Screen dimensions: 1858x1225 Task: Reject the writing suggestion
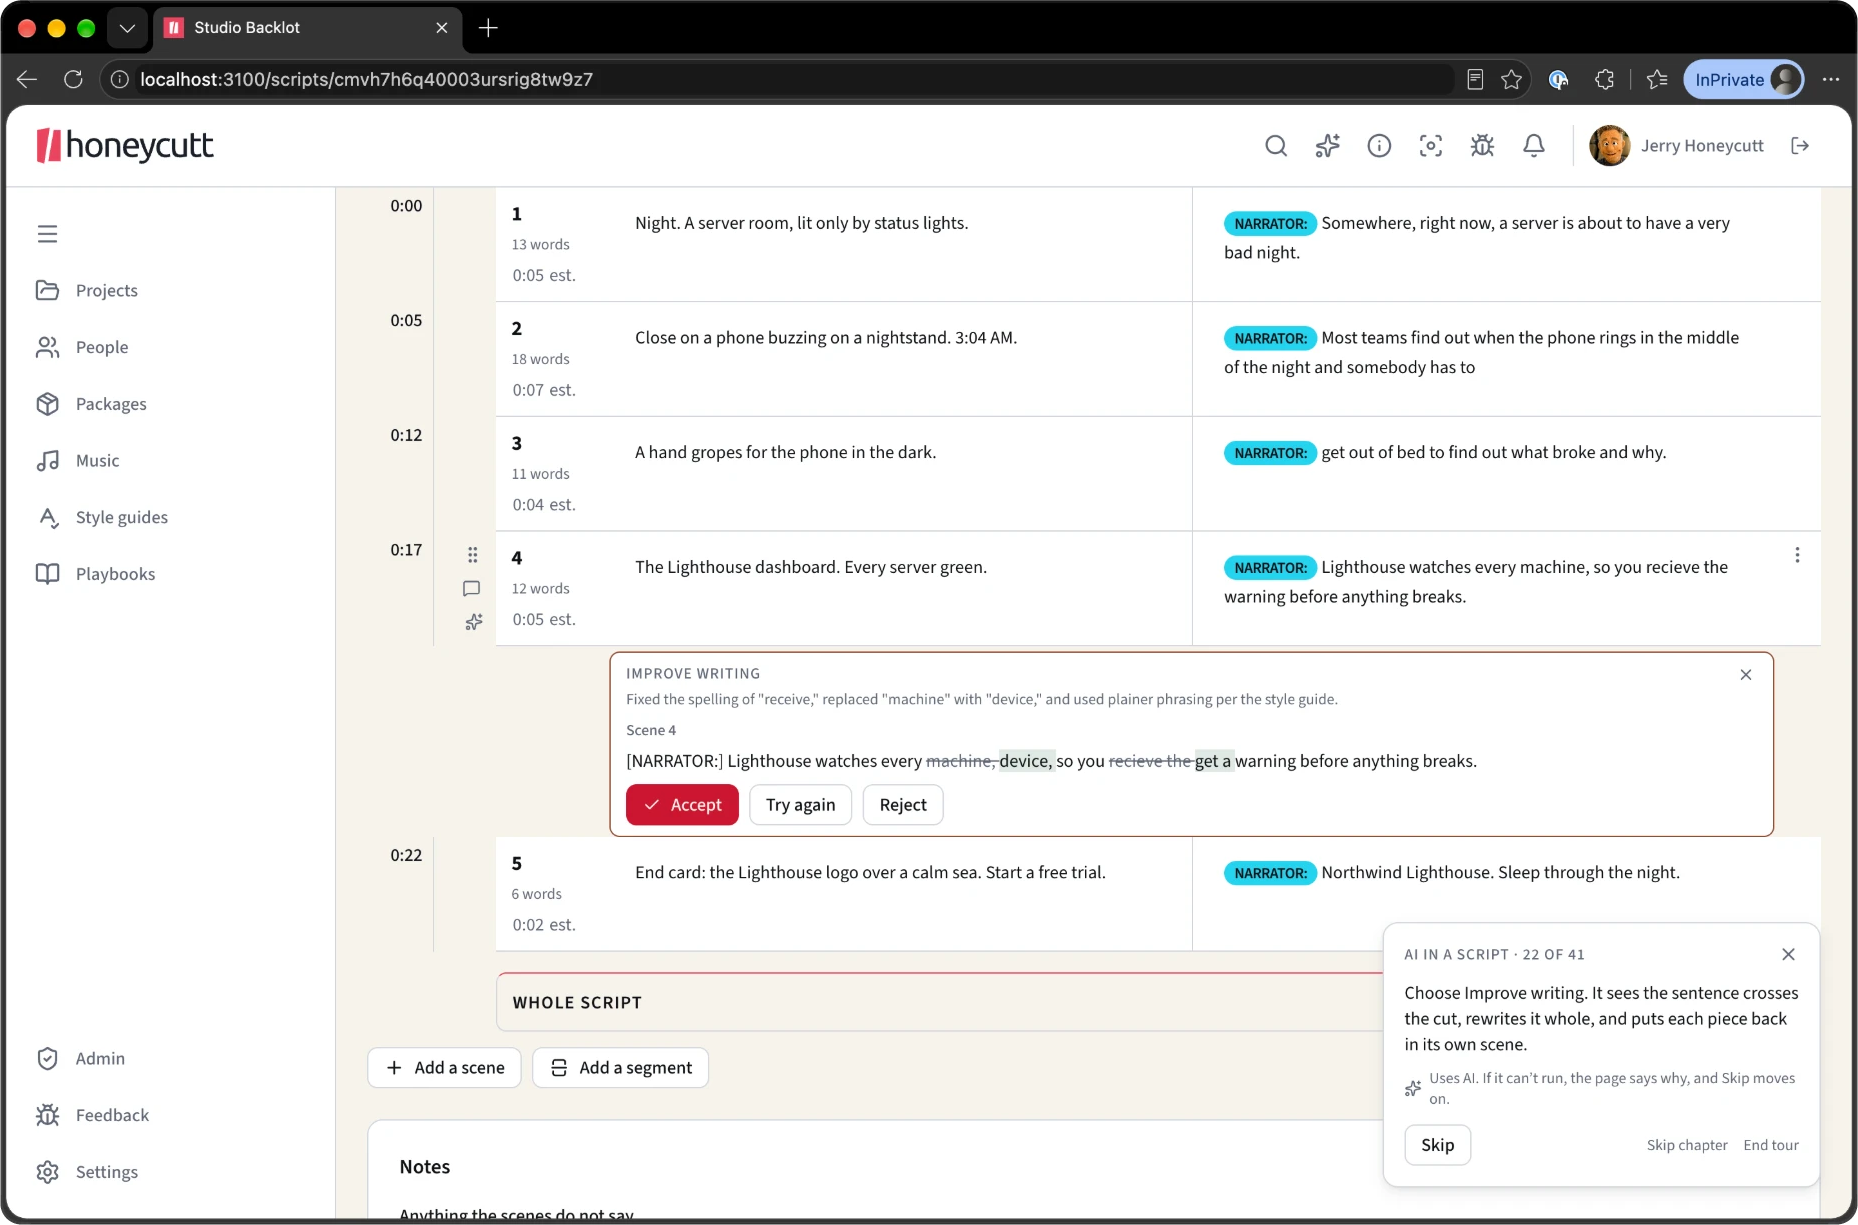(903, 805)
